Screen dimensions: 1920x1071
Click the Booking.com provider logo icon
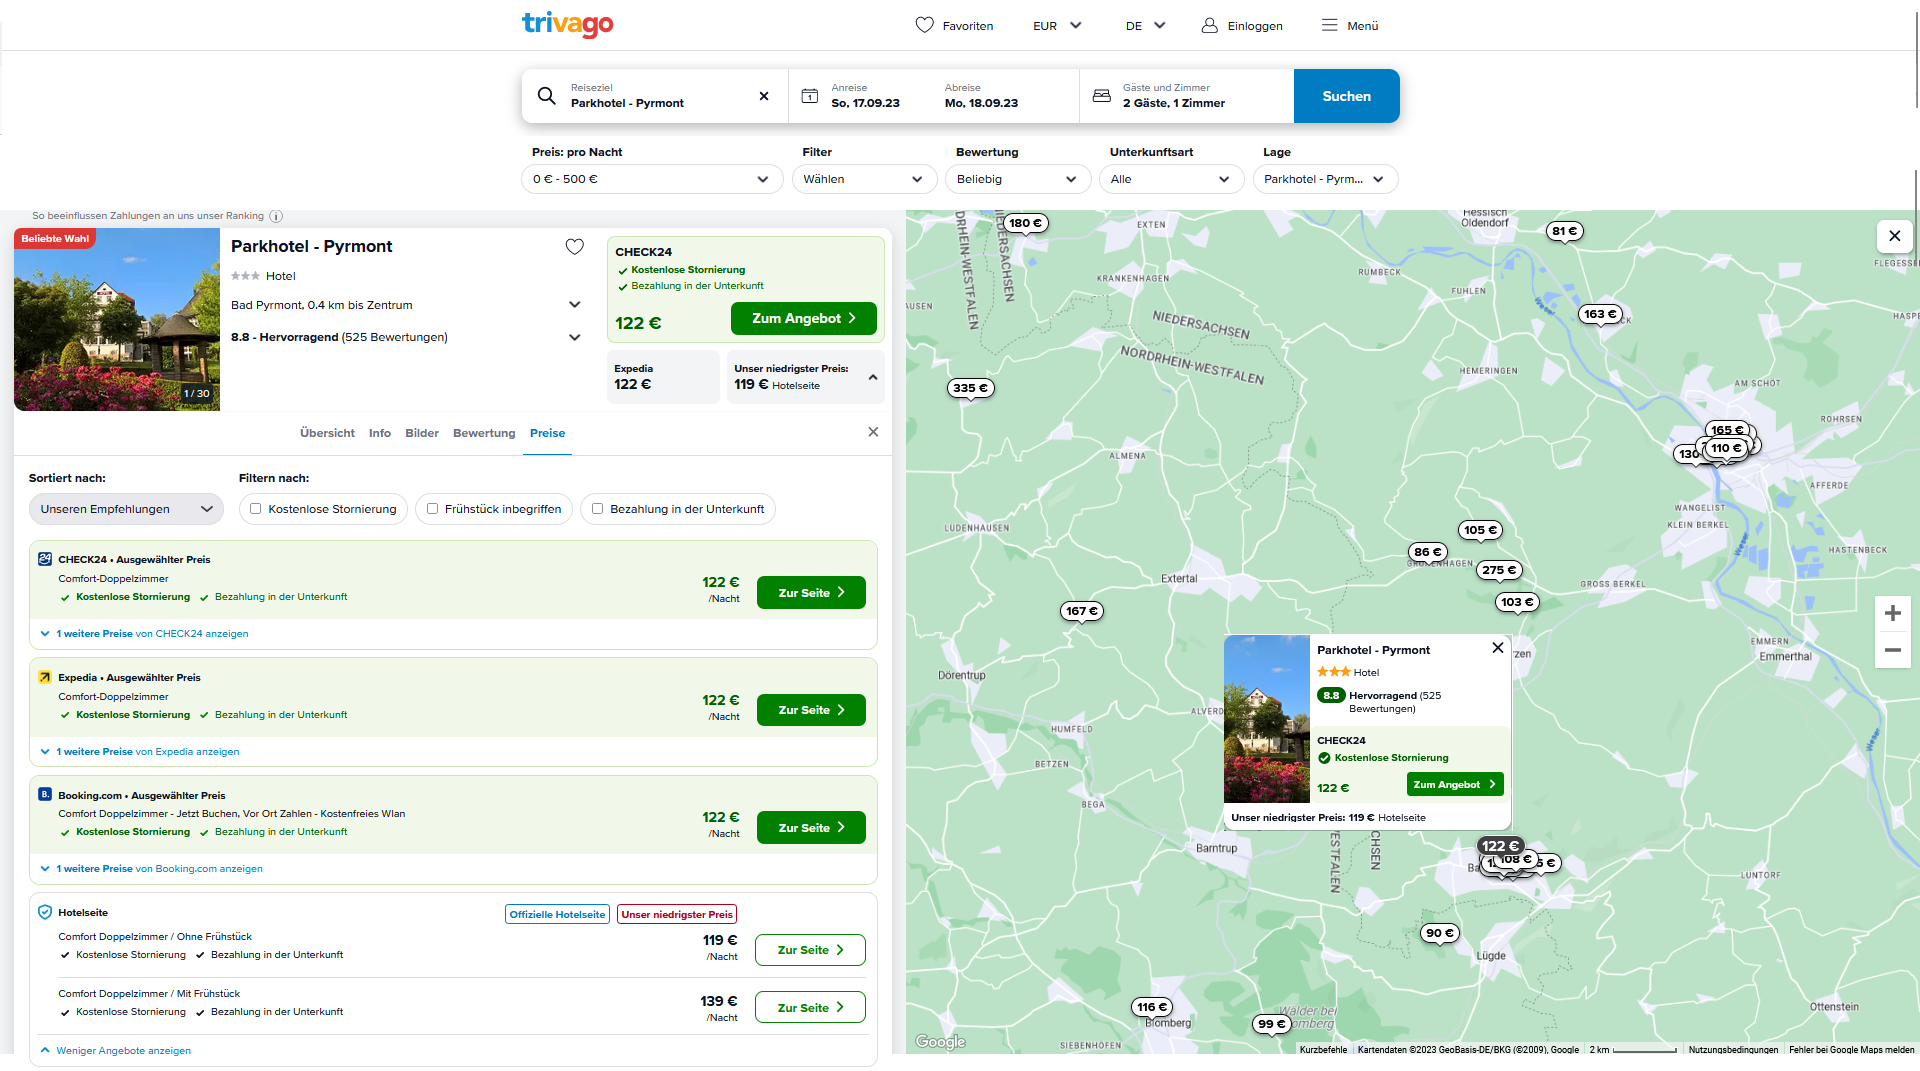tap(45, 794)
